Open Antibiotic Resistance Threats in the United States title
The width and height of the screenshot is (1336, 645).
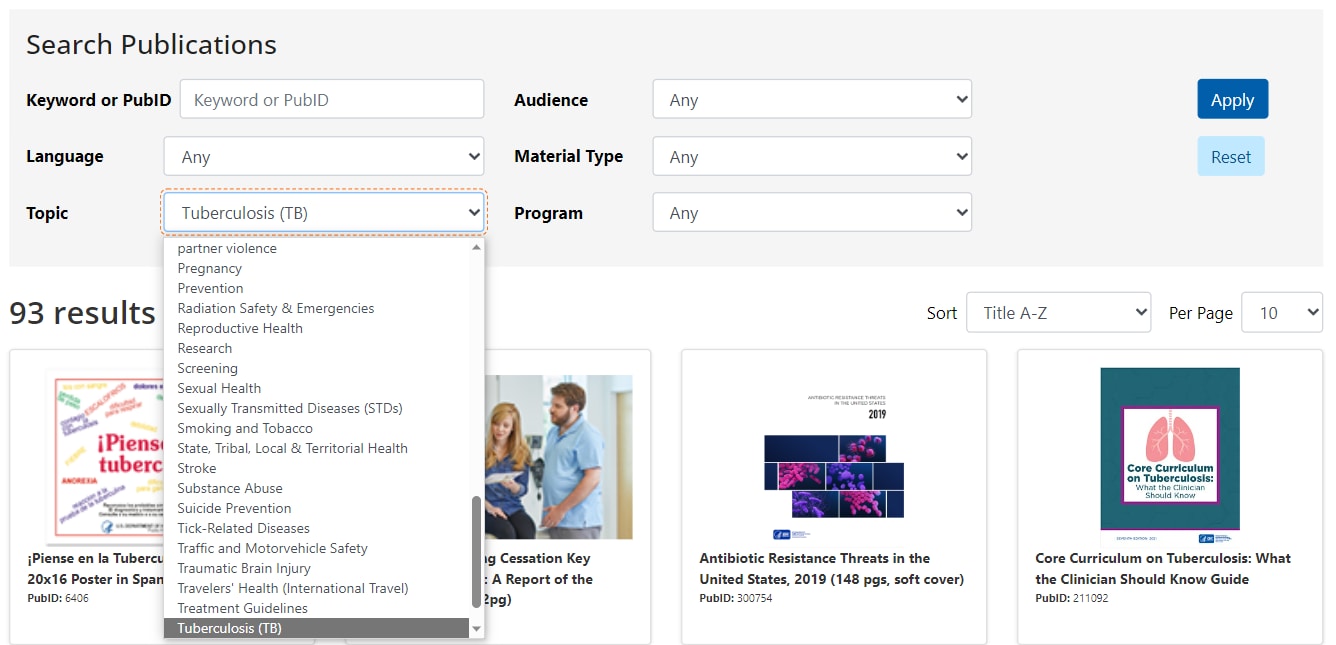[x=832, y=569]
